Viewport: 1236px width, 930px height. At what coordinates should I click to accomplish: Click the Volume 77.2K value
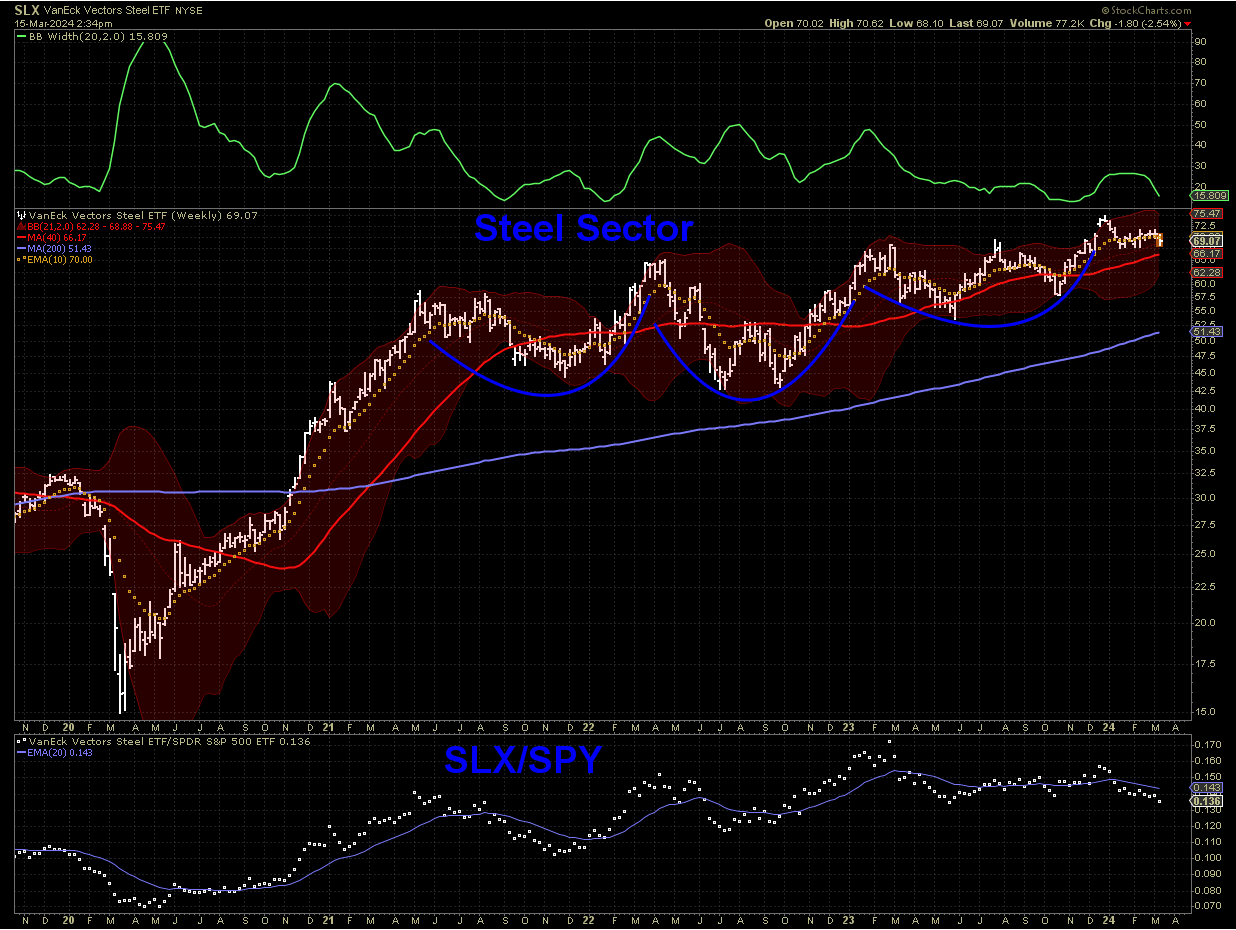click(x=1049, y=22)
